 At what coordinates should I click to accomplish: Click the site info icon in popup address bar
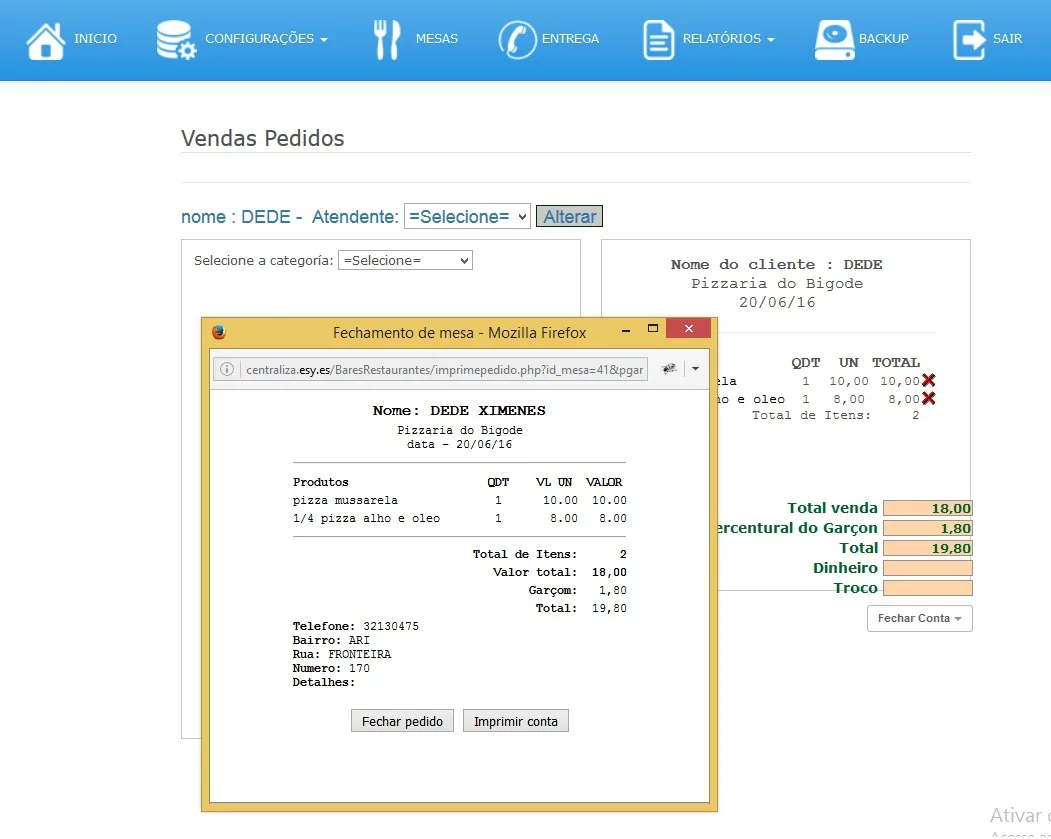pyautogui.click(x=227, y=369)
